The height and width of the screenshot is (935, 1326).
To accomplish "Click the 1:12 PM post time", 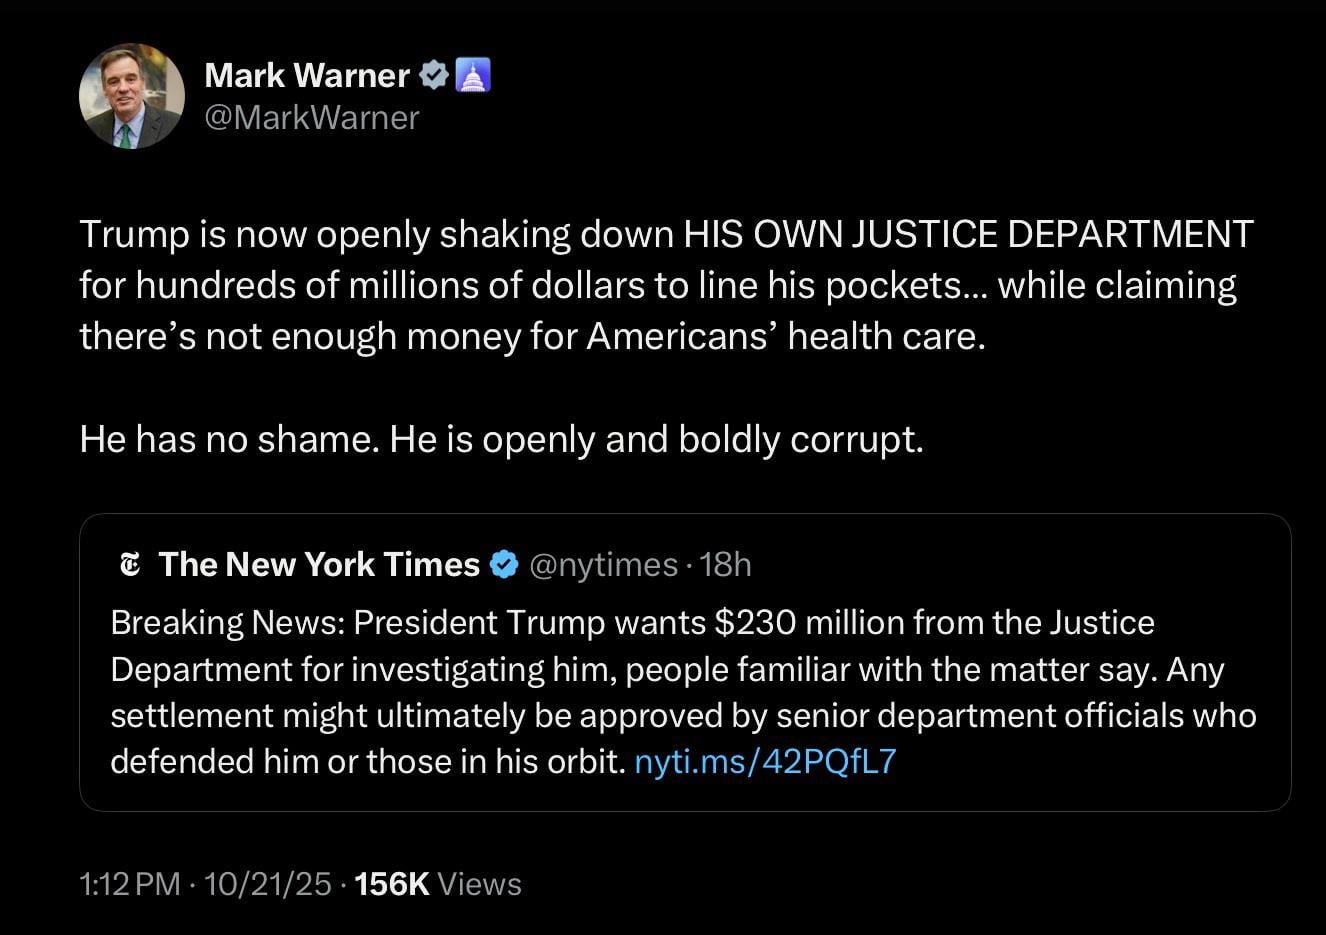I will (130, 884).
